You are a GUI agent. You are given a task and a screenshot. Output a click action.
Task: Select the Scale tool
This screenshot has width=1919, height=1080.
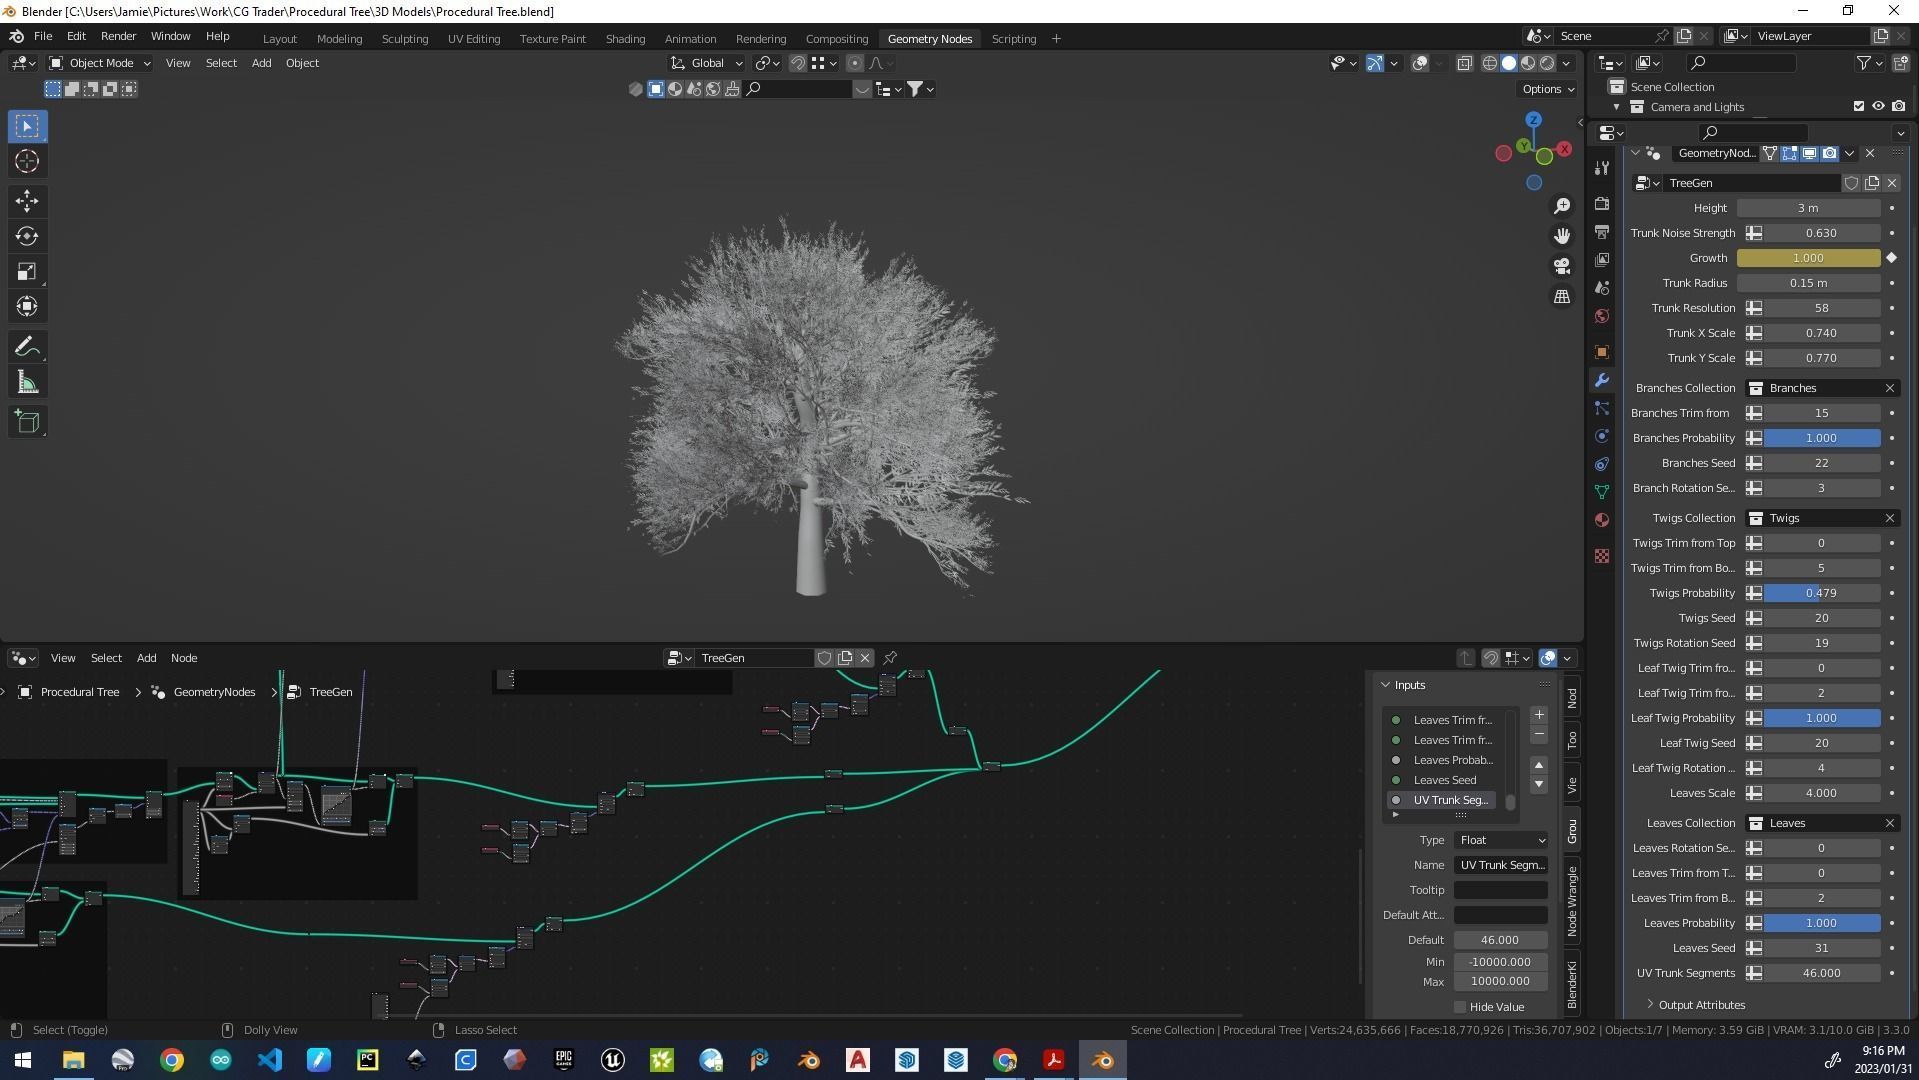tap(27, 271)
